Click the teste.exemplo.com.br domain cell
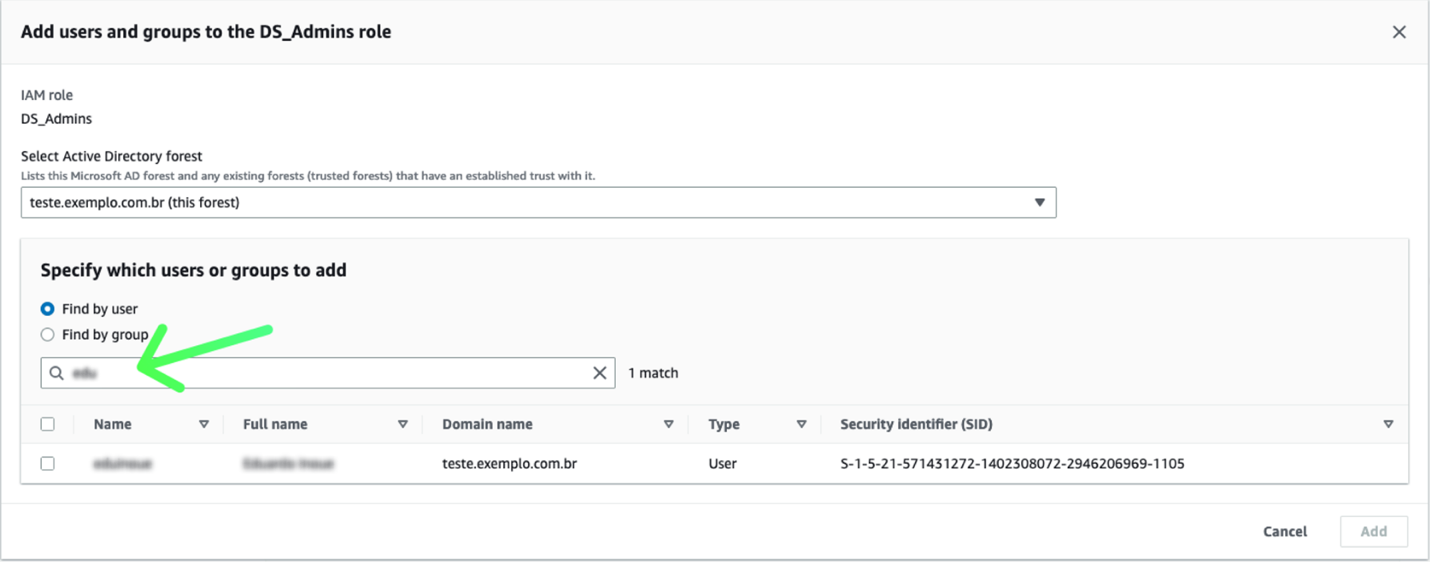Screen dimensions: 1430x562 510,464
